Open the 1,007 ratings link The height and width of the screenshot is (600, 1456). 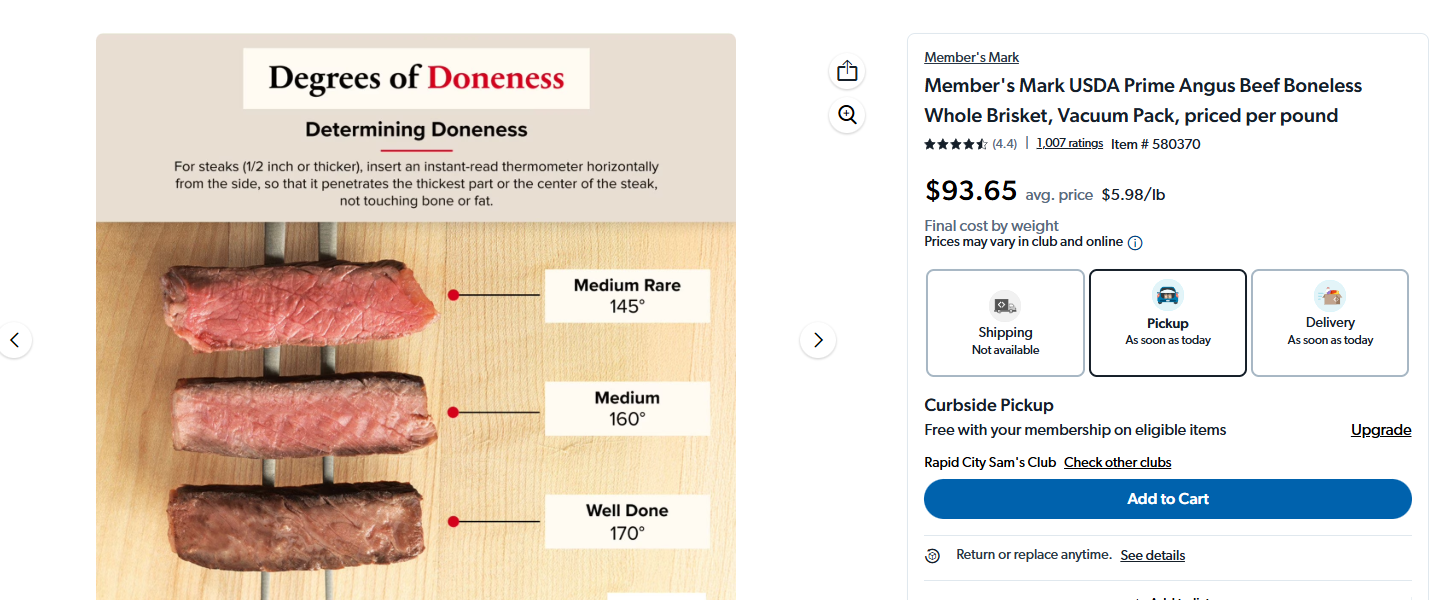[x=1069, y=143]
